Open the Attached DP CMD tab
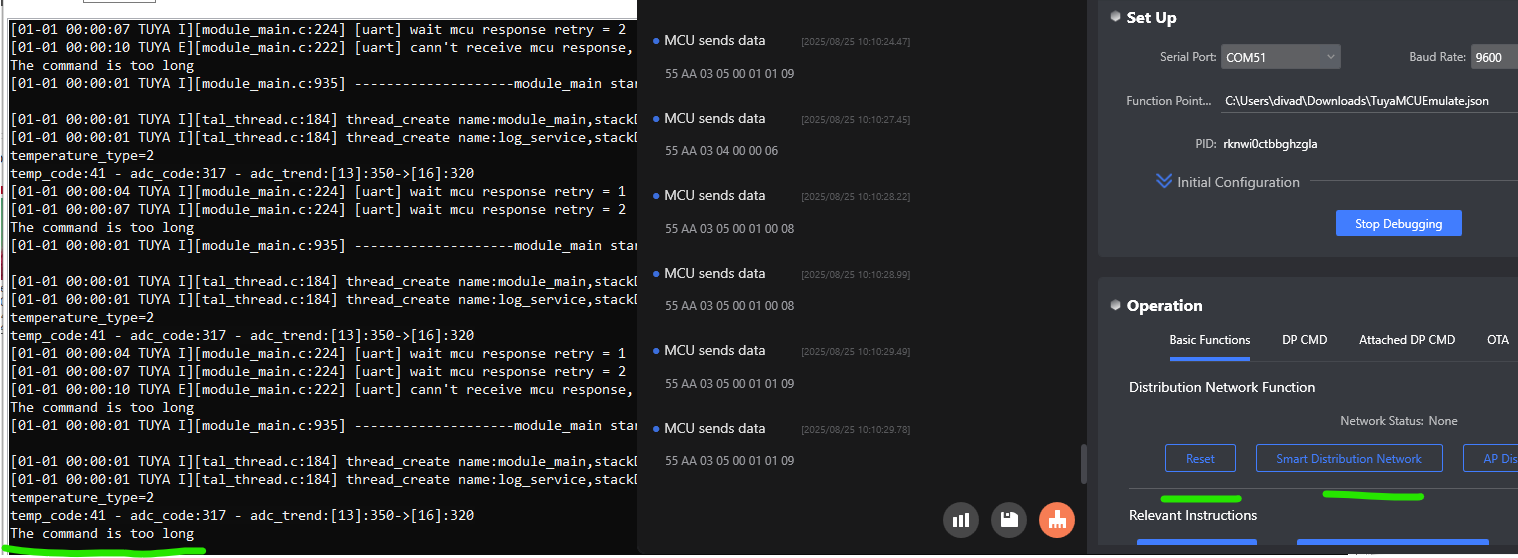 point(1406,340)
